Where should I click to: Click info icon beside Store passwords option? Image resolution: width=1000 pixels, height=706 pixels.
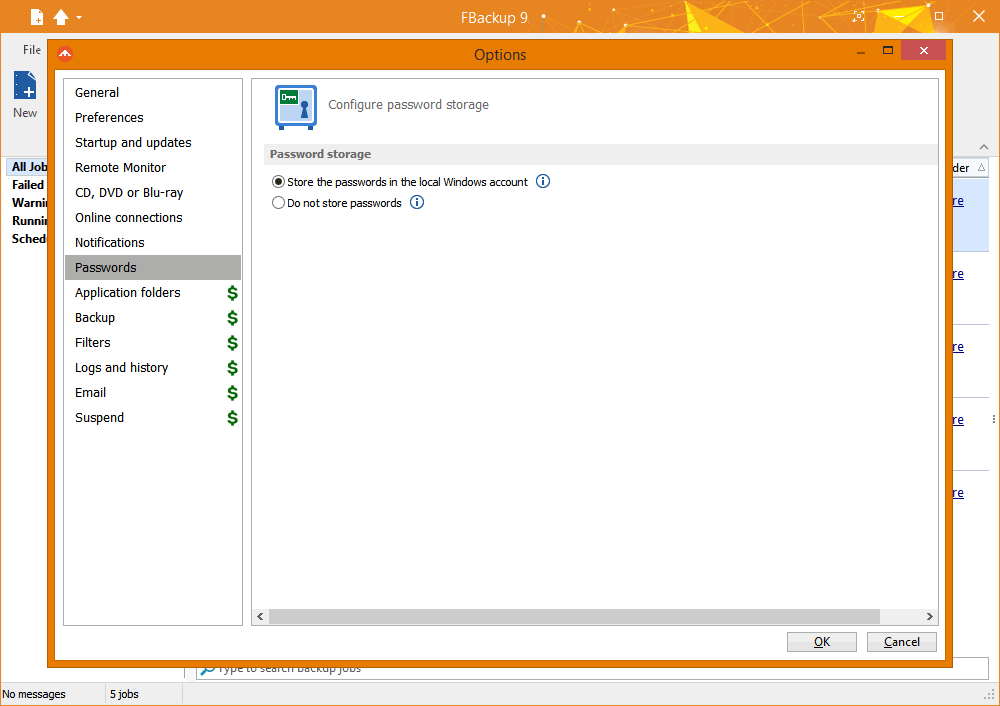543,182
